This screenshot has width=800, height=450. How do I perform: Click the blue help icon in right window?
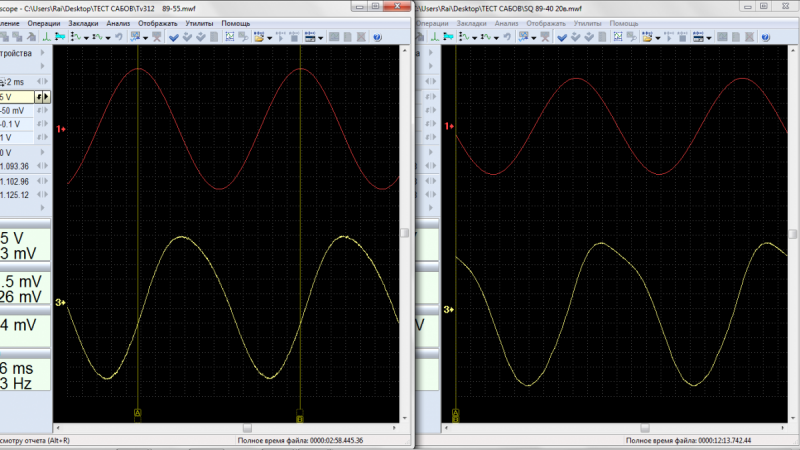(x=765, y=37)
